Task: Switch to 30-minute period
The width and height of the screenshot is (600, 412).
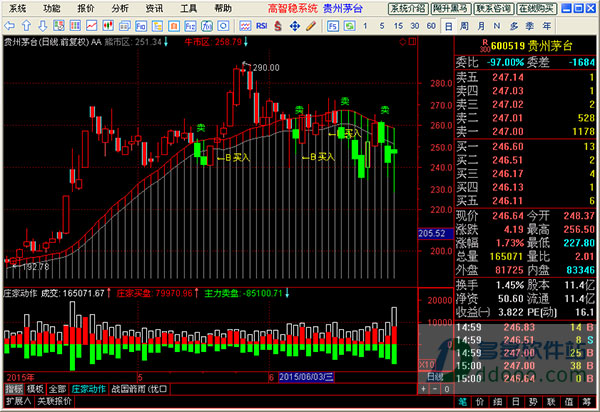Action: (x=415, y=26)
